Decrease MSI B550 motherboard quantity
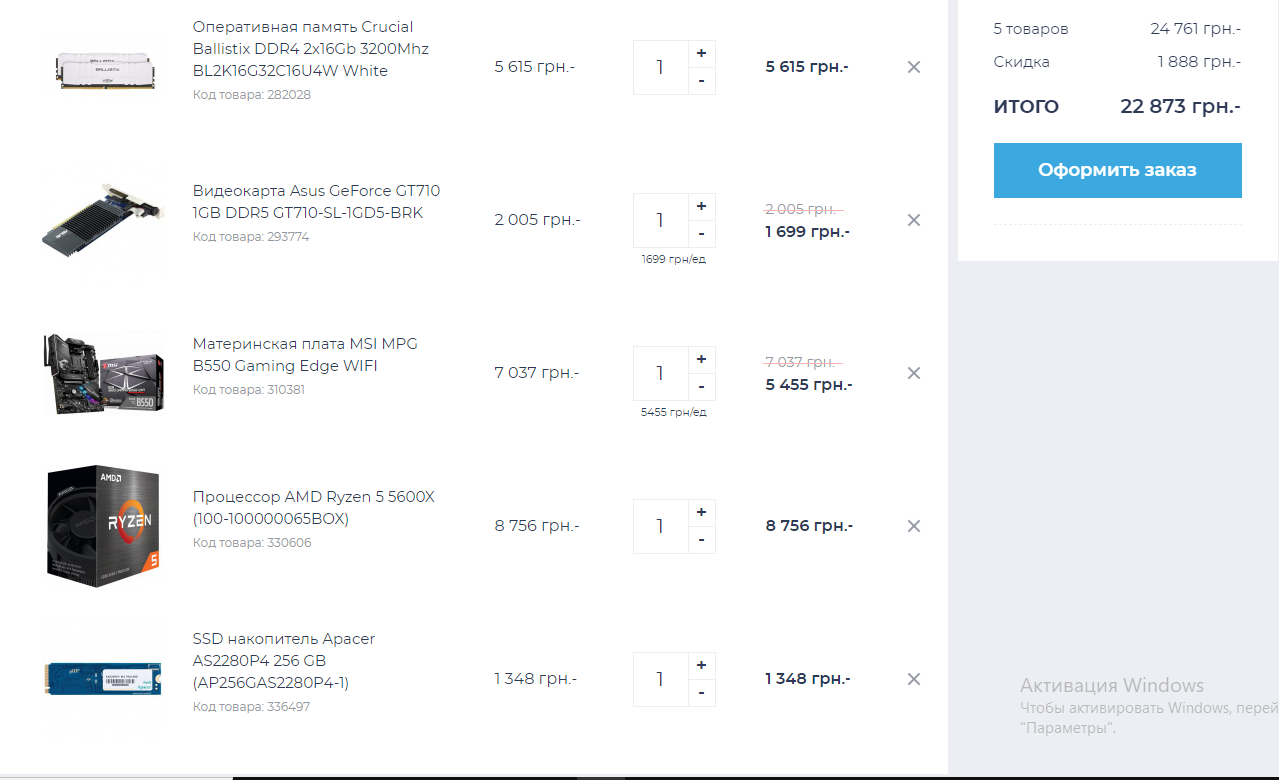Image resolution: width=1279 pixels, height=780 pixels. [x=701, y=387]
